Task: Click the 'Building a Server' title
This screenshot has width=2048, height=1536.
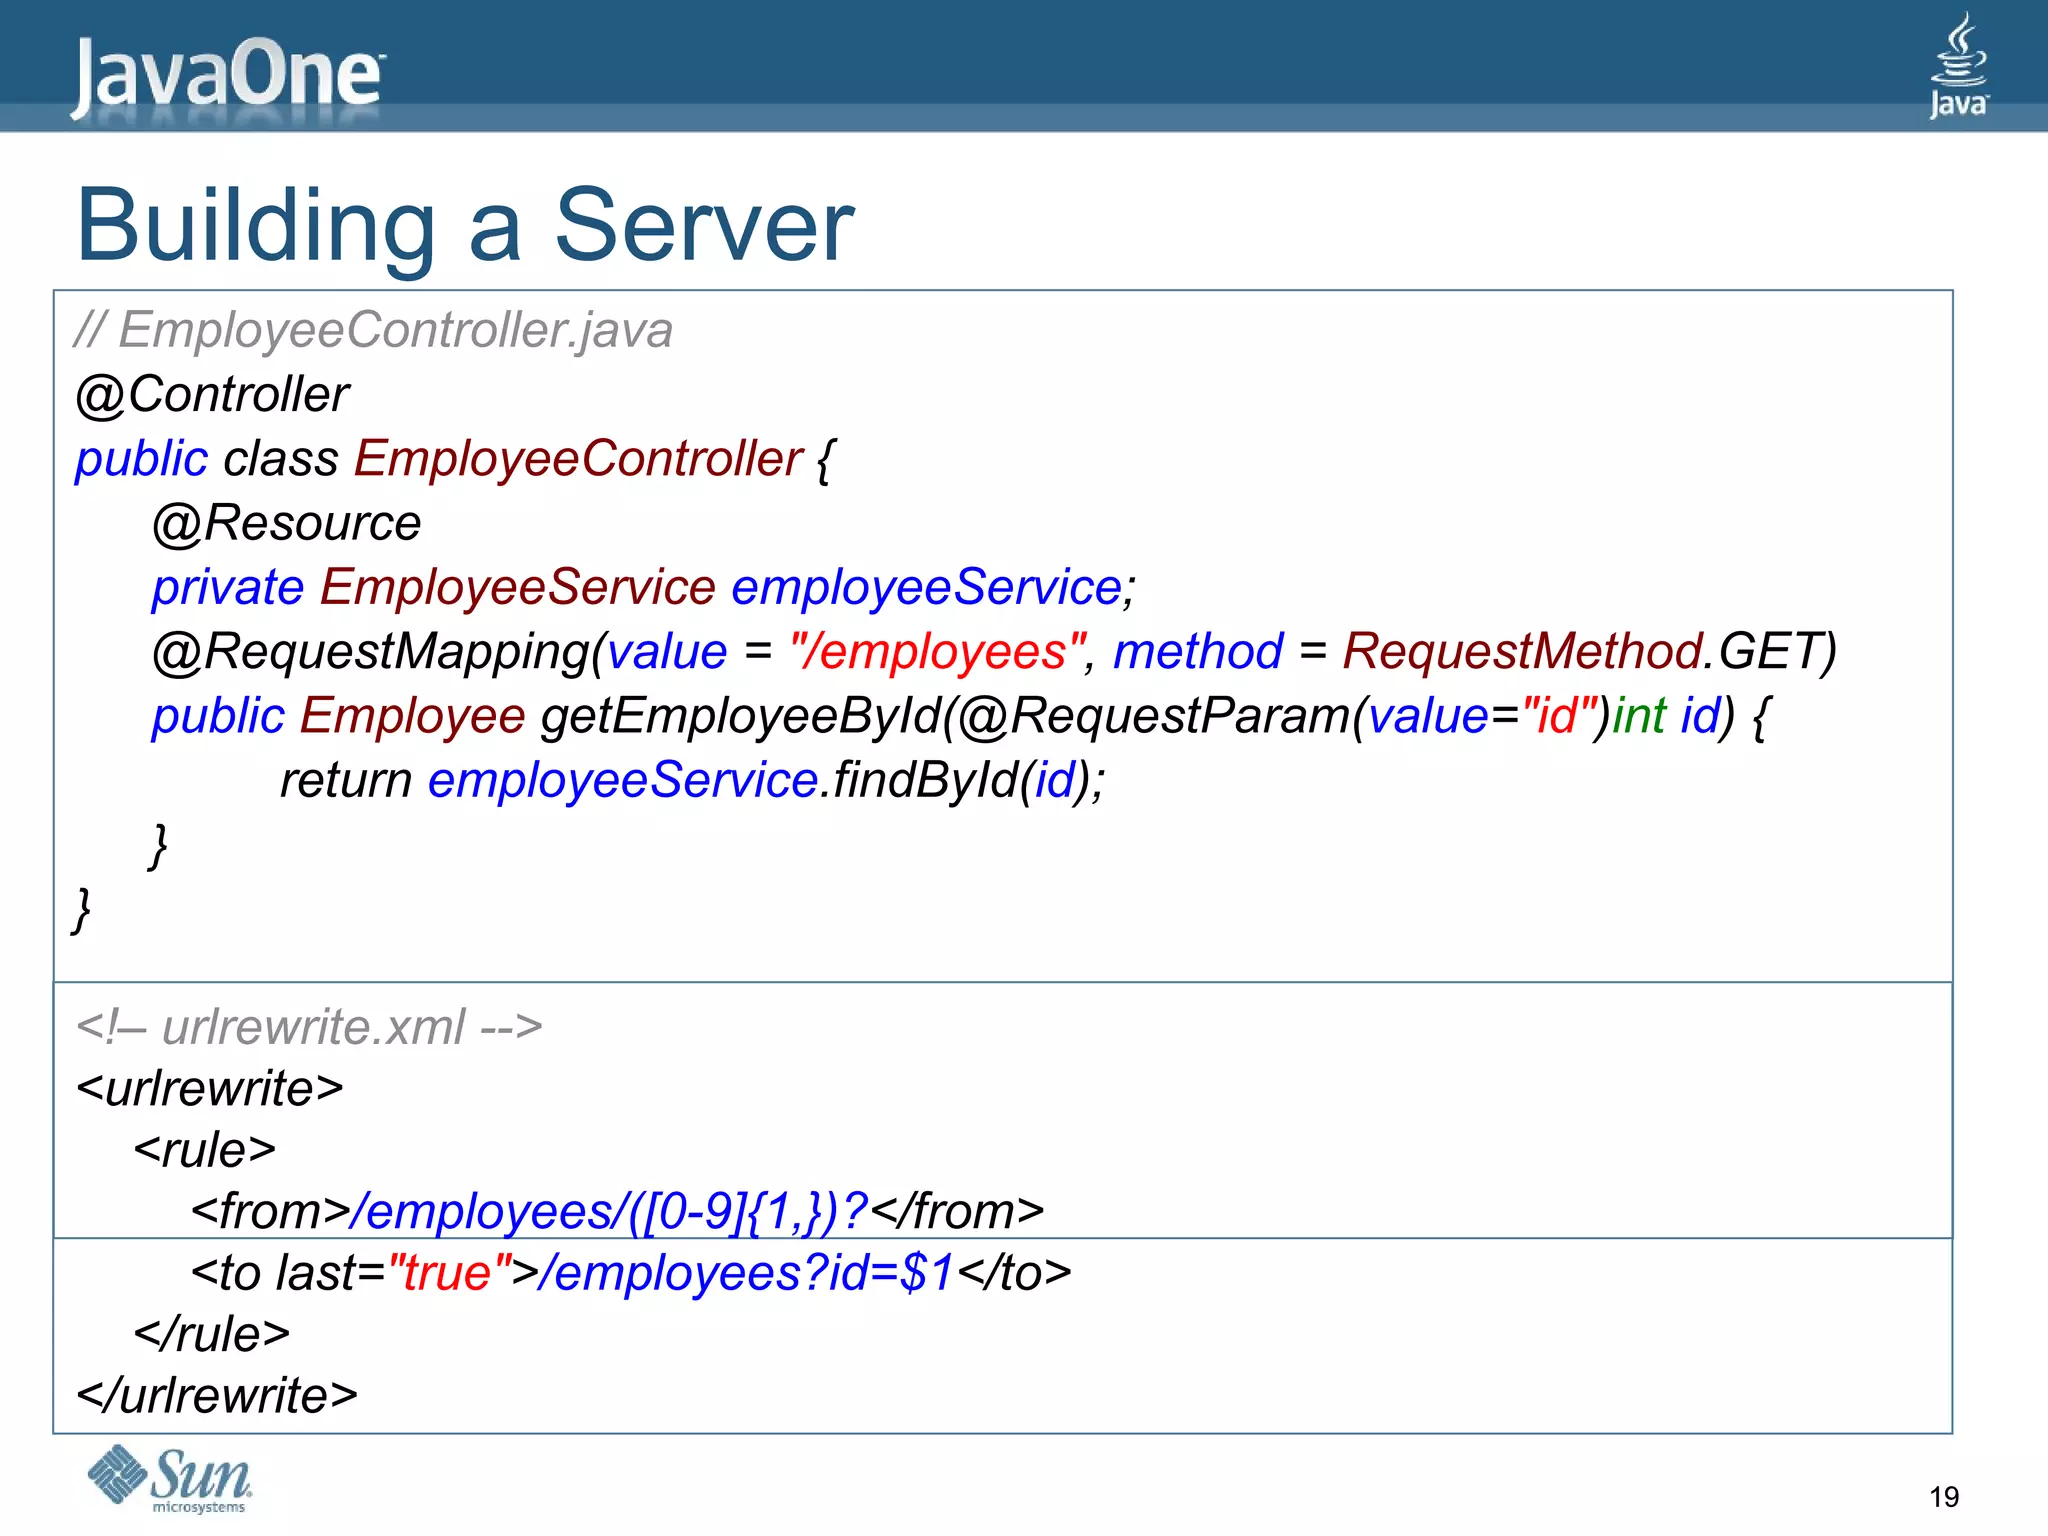Action: [x=465, y=226]
